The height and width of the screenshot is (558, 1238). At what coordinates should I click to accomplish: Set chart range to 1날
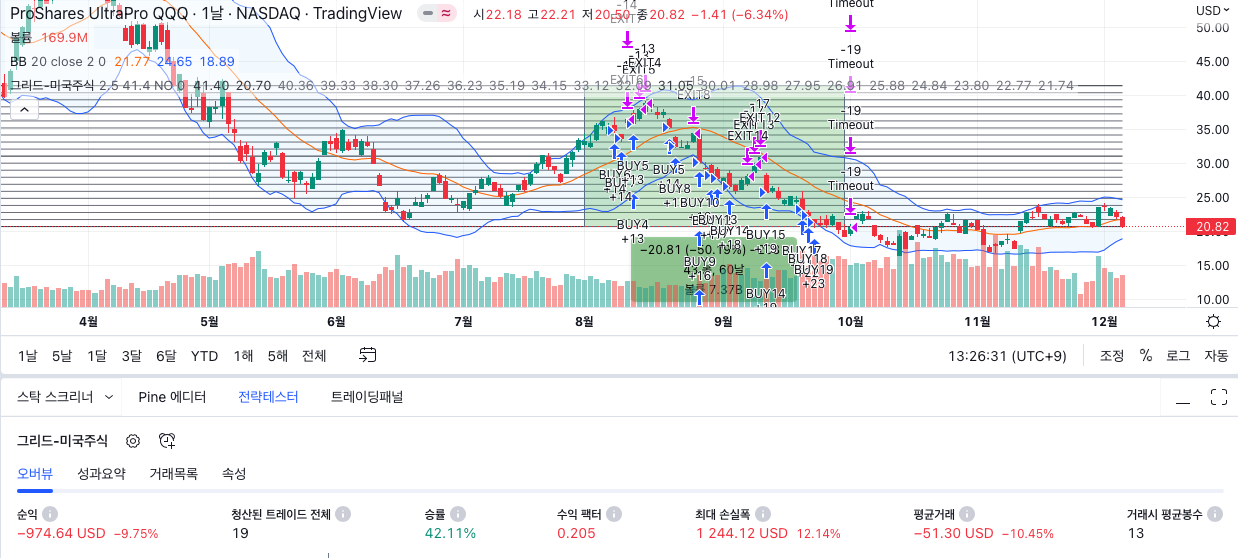(28, 356)
